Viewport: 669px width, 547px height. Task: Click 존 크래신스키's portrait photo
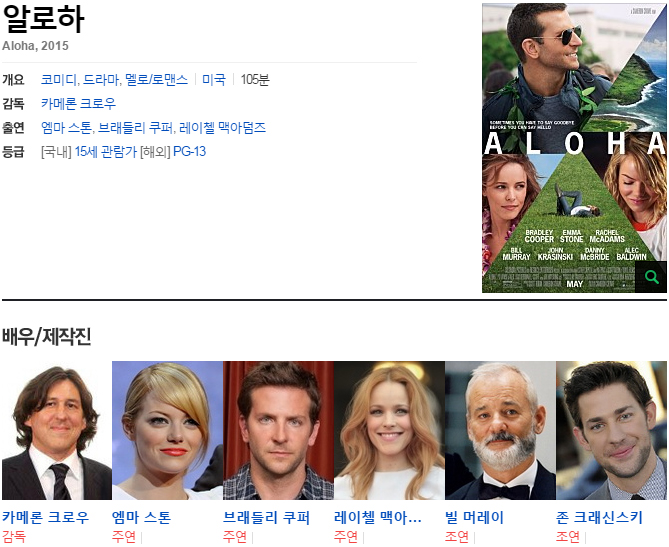tap(611, 430)
